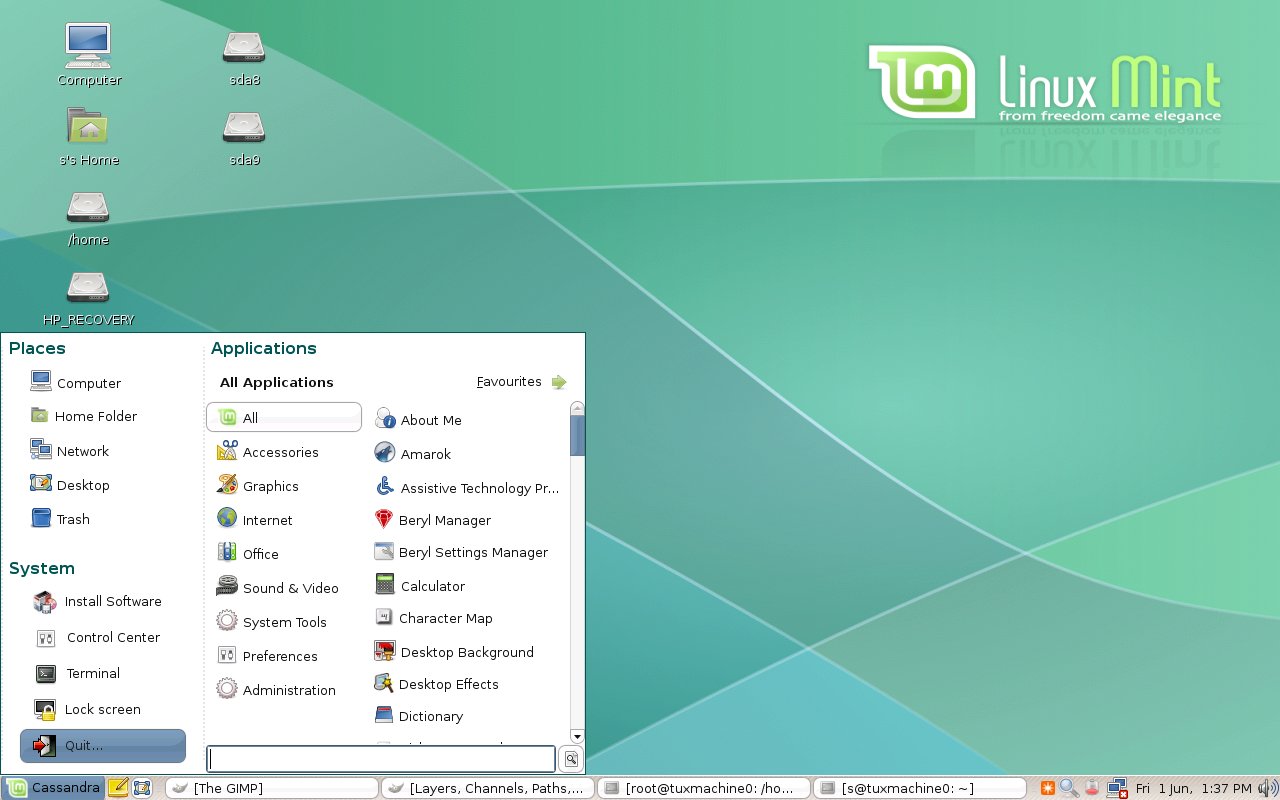Open Control Center from System section

98,637
